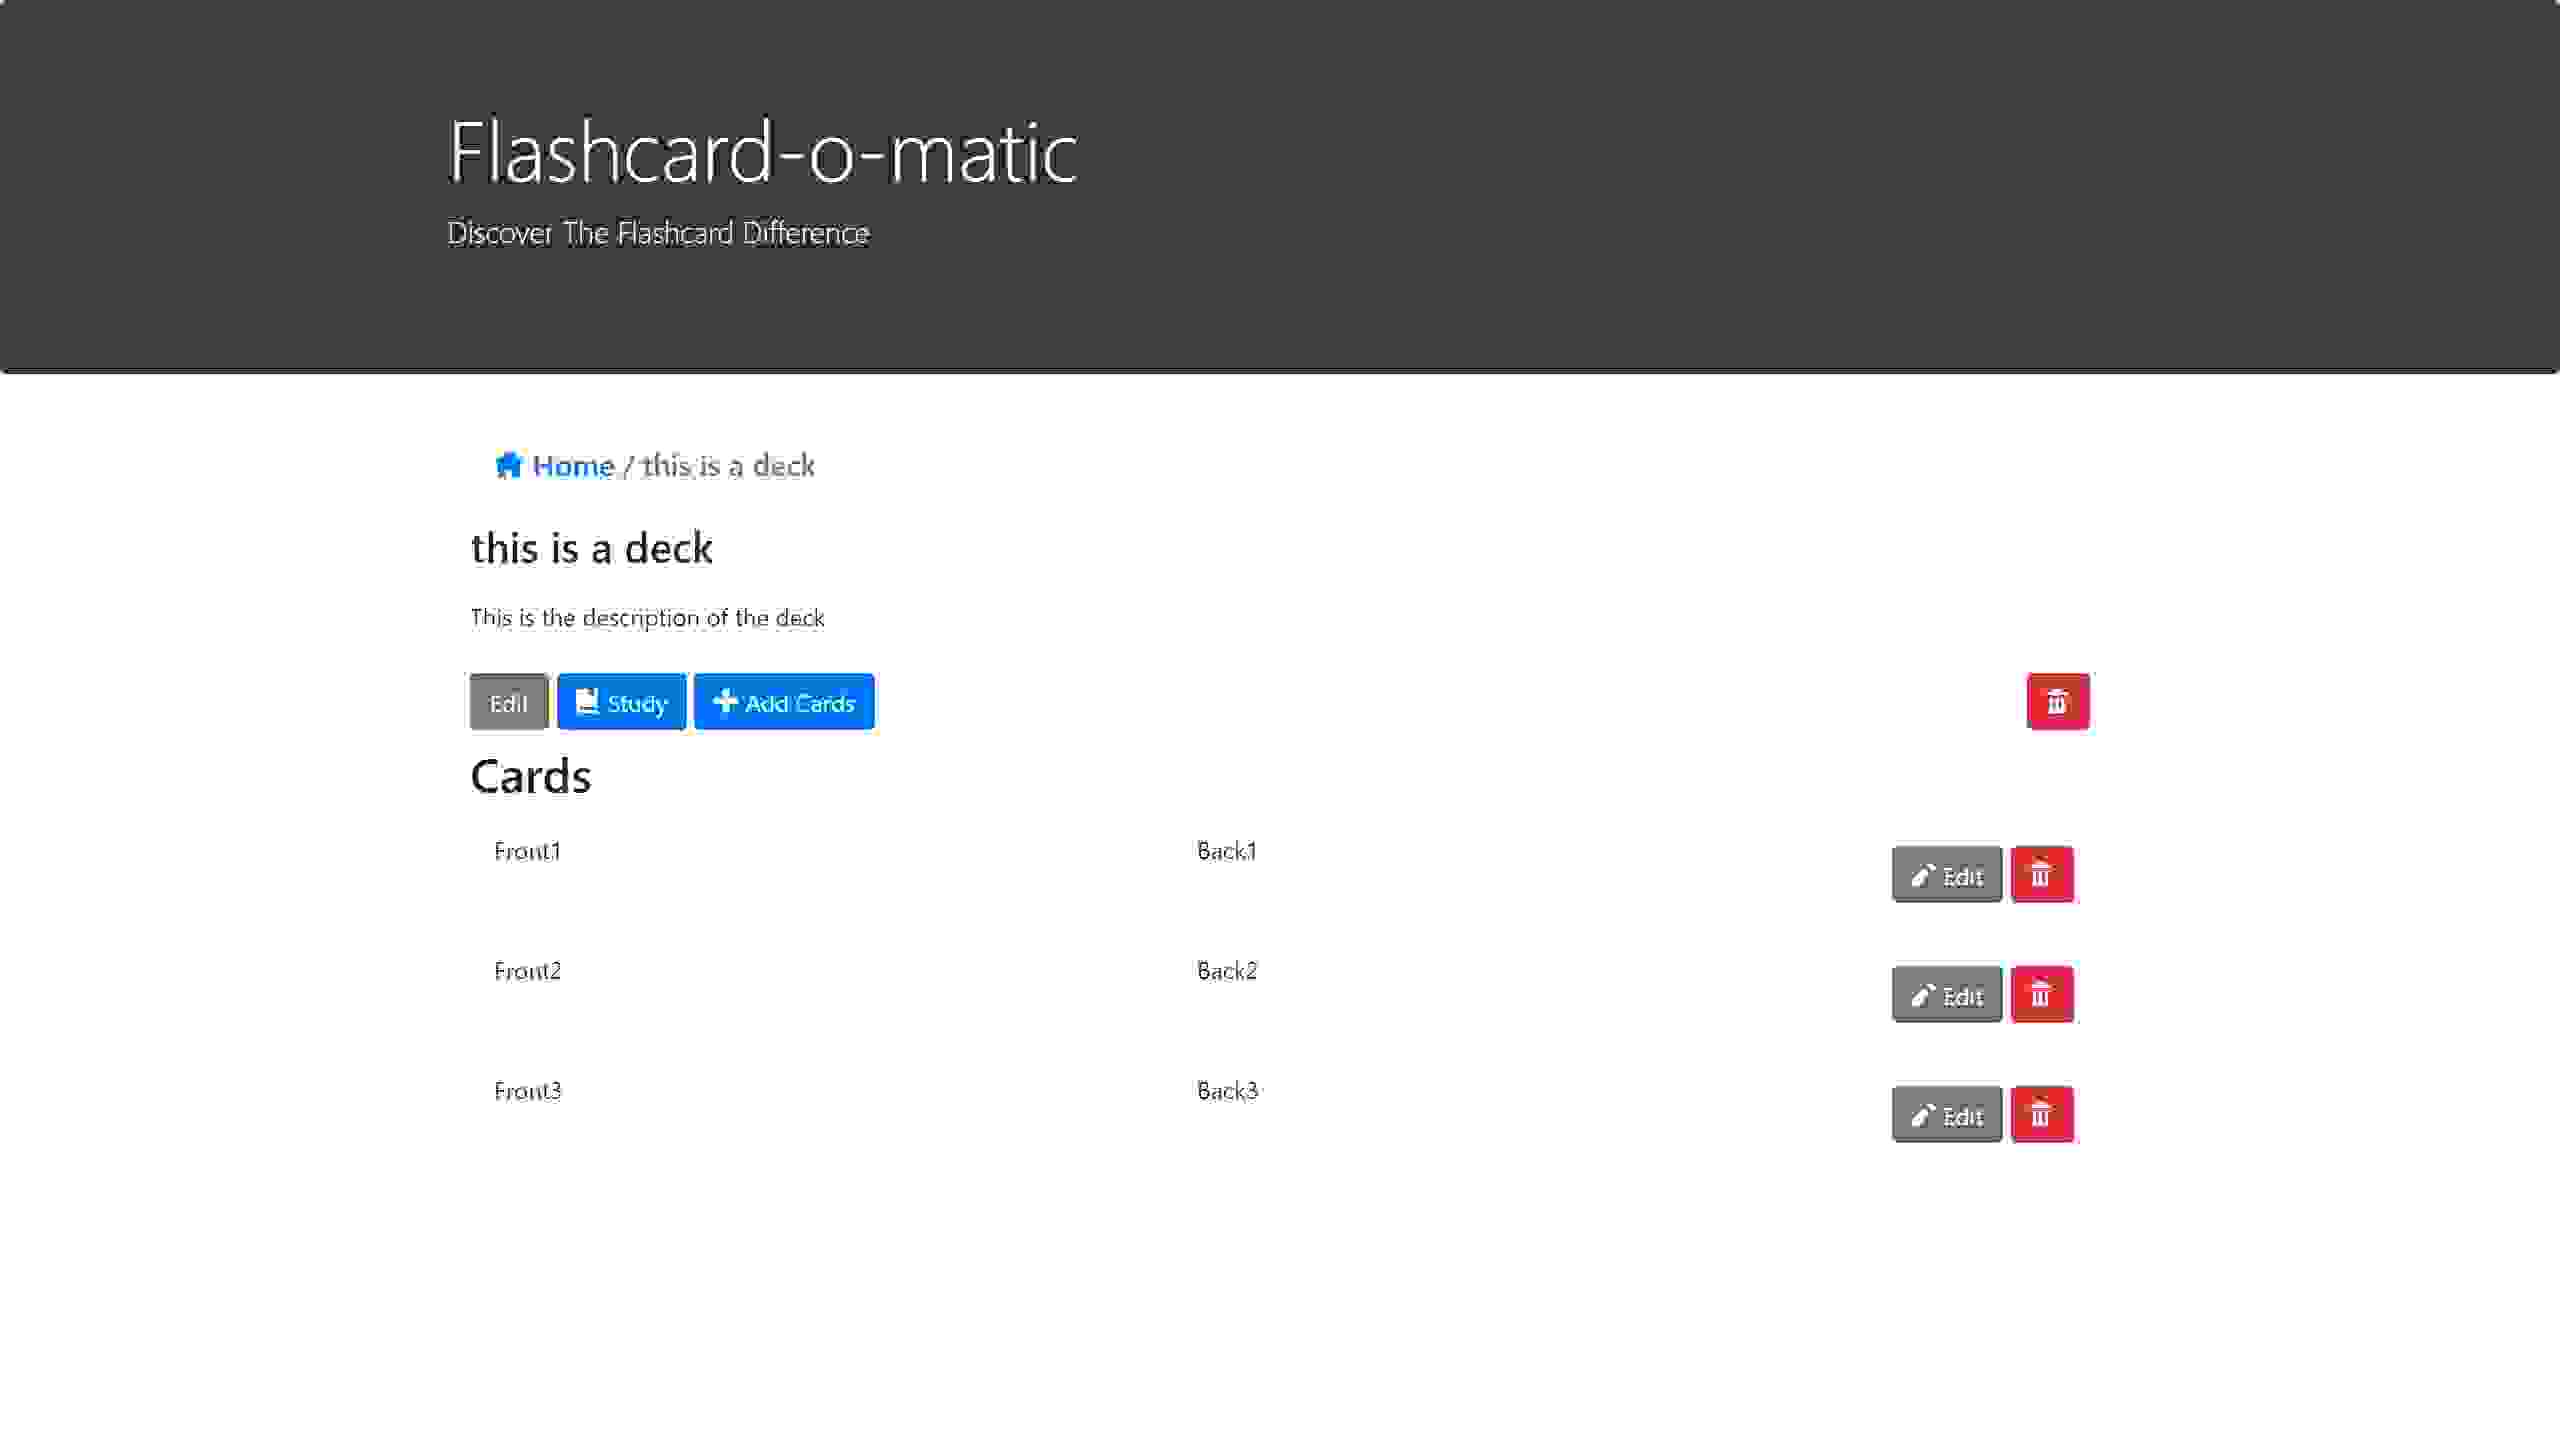Click the pencil icon in the Front2 row
This screenshot has height=1440, width=2560.
(x=1922, y=996)
